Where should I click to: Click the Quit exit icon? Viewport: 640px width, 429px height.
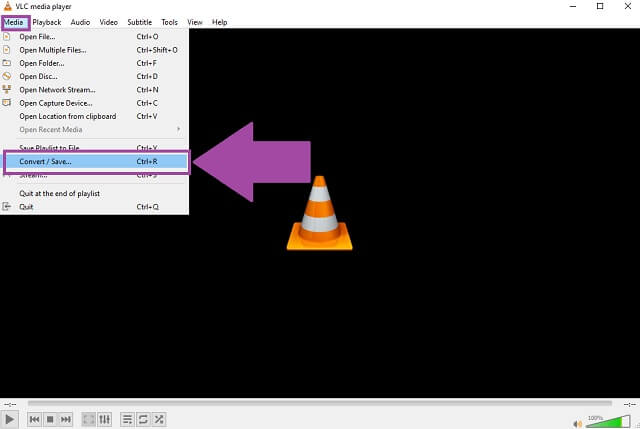point(7,207)
